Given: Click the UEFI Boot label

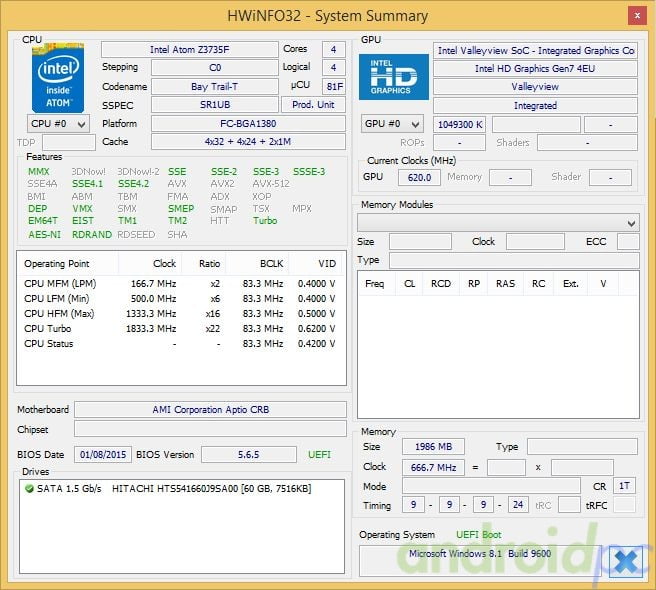Looking at the screenshot, I should pos(479,534).
